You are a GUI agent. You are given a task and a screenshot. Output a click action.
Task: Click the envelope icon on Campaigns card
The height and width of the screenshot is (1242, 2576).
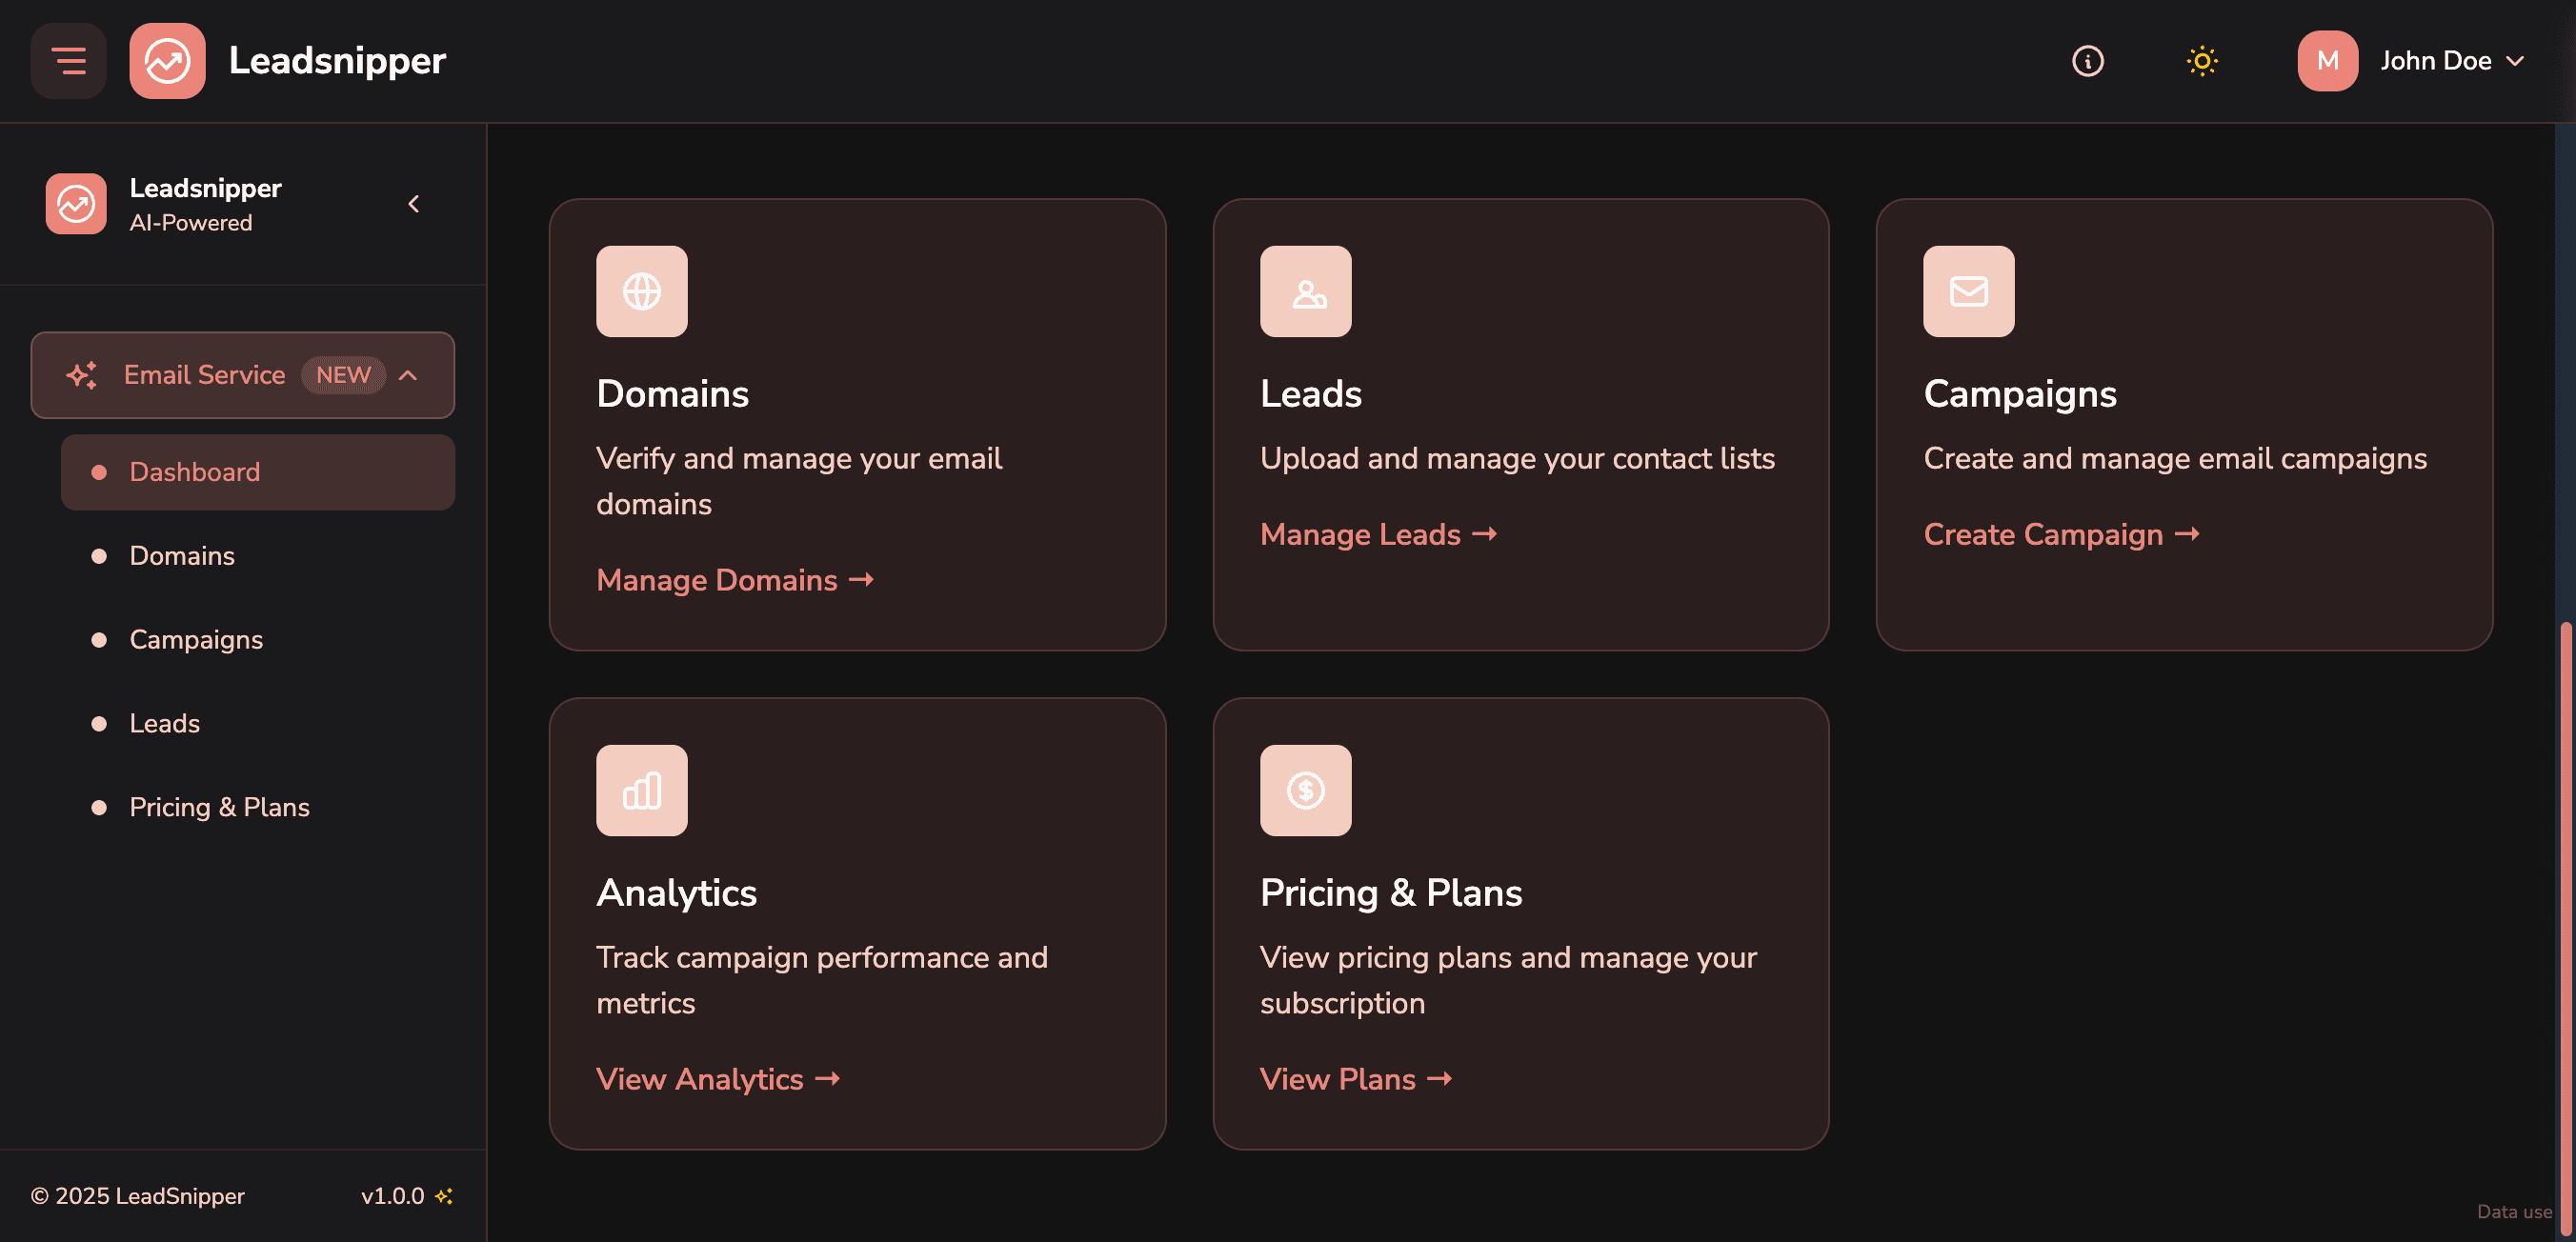(1968, 291)
